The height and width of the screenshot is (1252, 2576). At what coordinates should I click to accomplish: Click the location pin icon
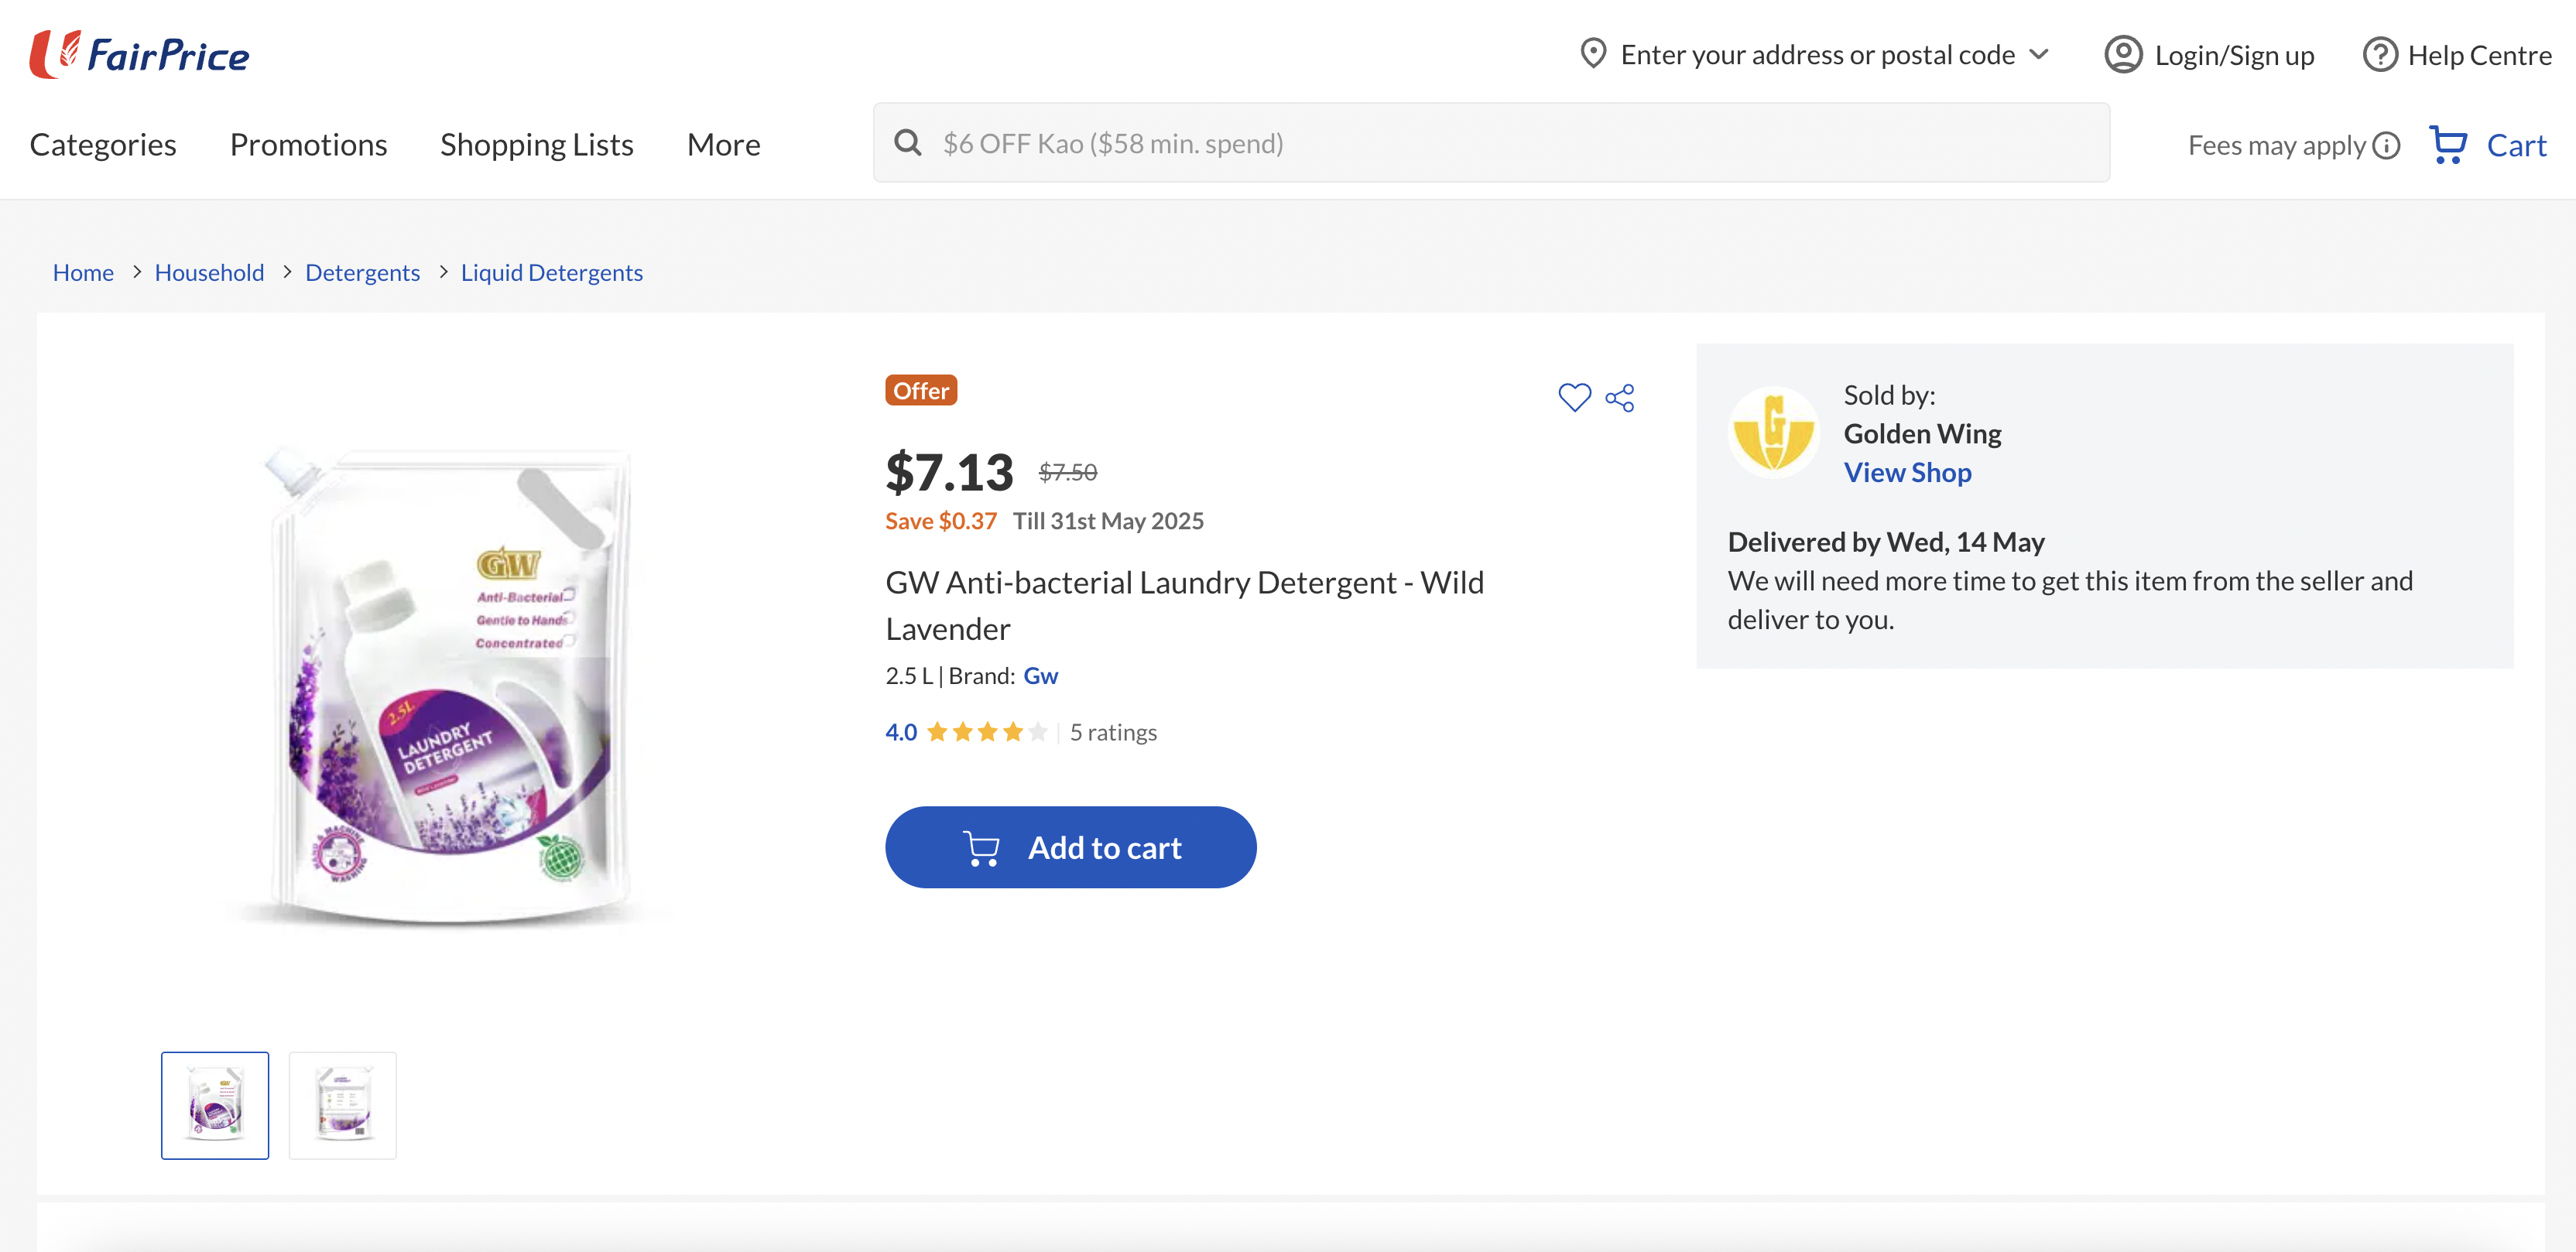pyautogui.click(x=1593, y=54)
